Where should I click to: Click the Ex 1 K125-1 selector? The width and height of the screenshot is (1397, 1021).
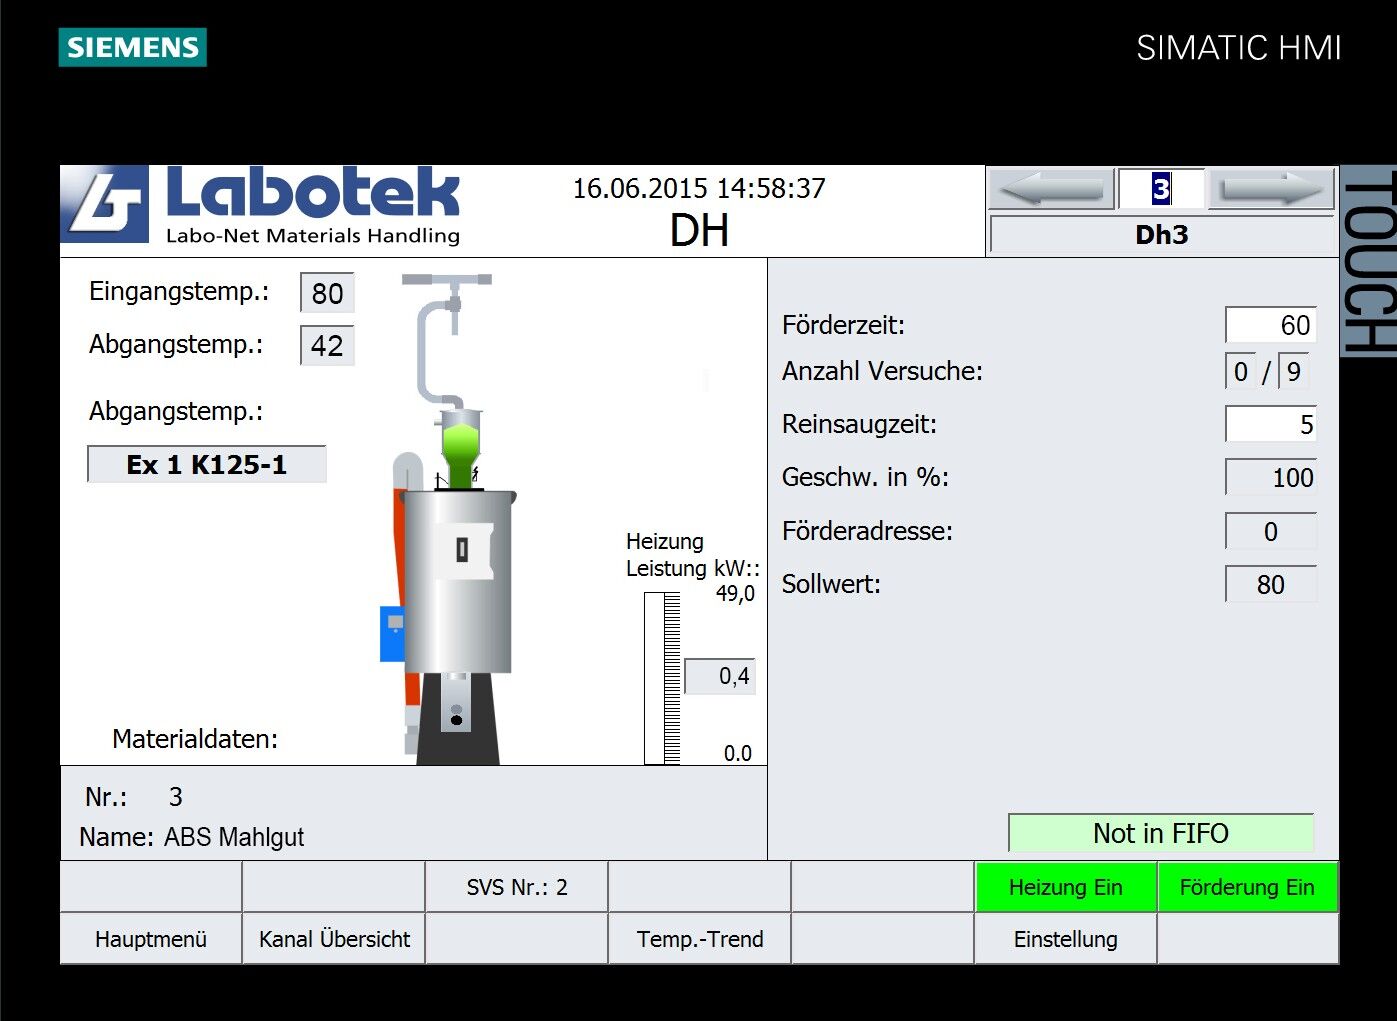[x=206, y=463]
